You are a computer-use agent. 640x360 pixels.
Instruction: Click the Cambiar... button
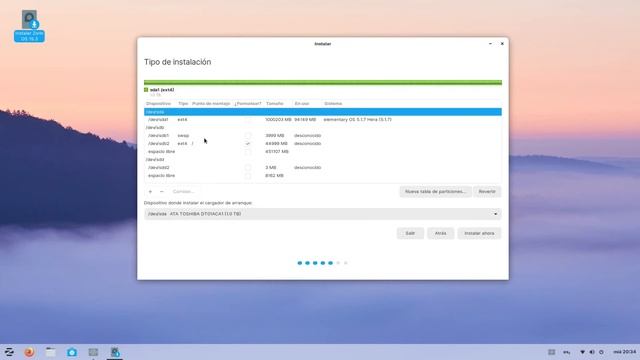click(183, 191)
